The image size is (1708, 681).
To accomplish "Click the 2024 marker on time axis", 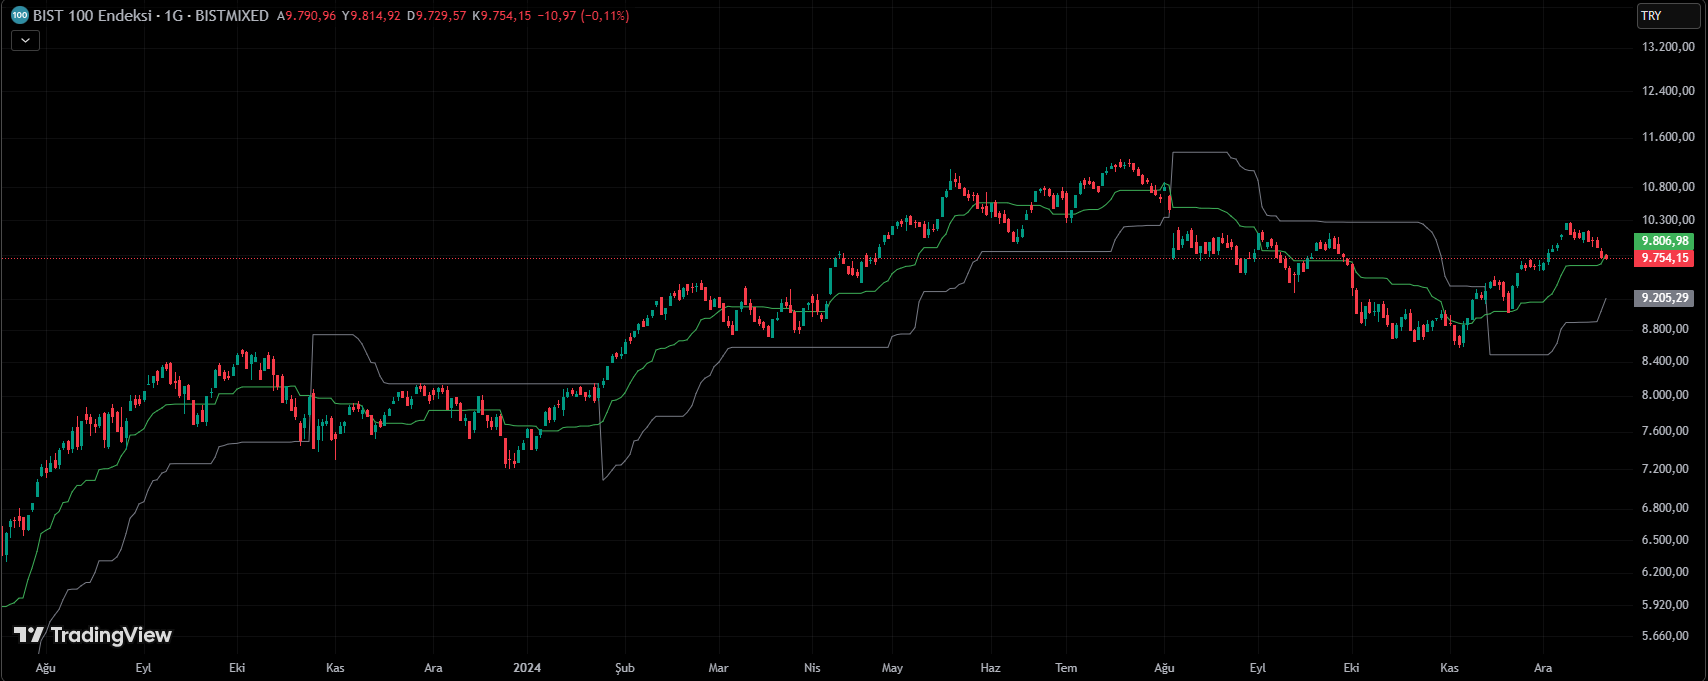I will 526,668.
